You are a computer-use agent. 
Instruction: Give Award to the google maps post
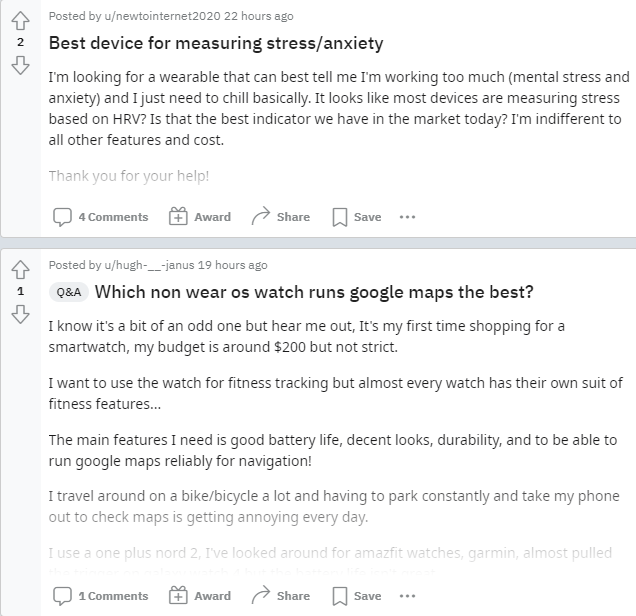click(200, 596)
